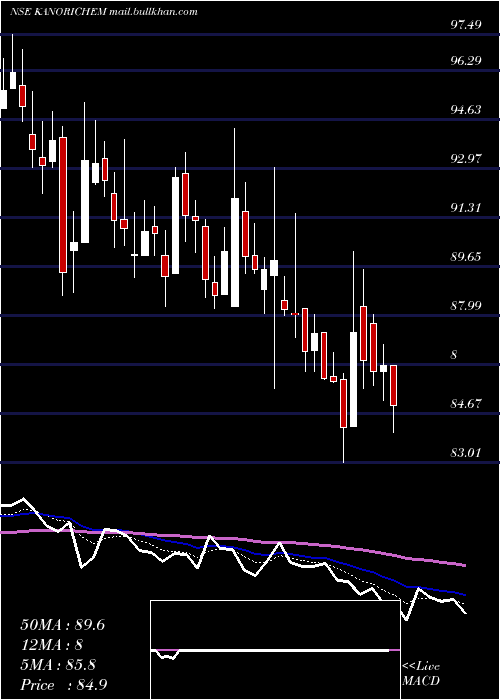The width and height of the screenshot is (500, 700).
Task: Click the 94.63 price axis label
Action: [466, 109]
